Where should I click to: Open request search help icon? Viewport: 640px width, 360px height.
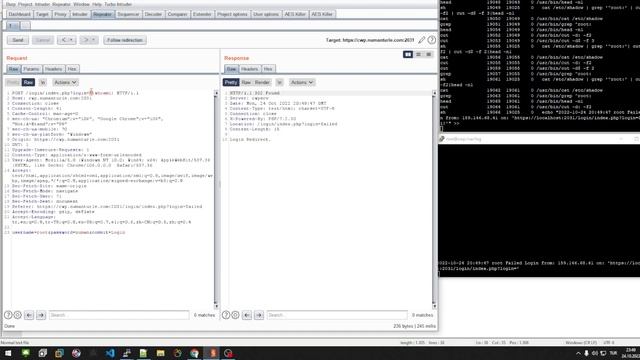click(8, 315)
